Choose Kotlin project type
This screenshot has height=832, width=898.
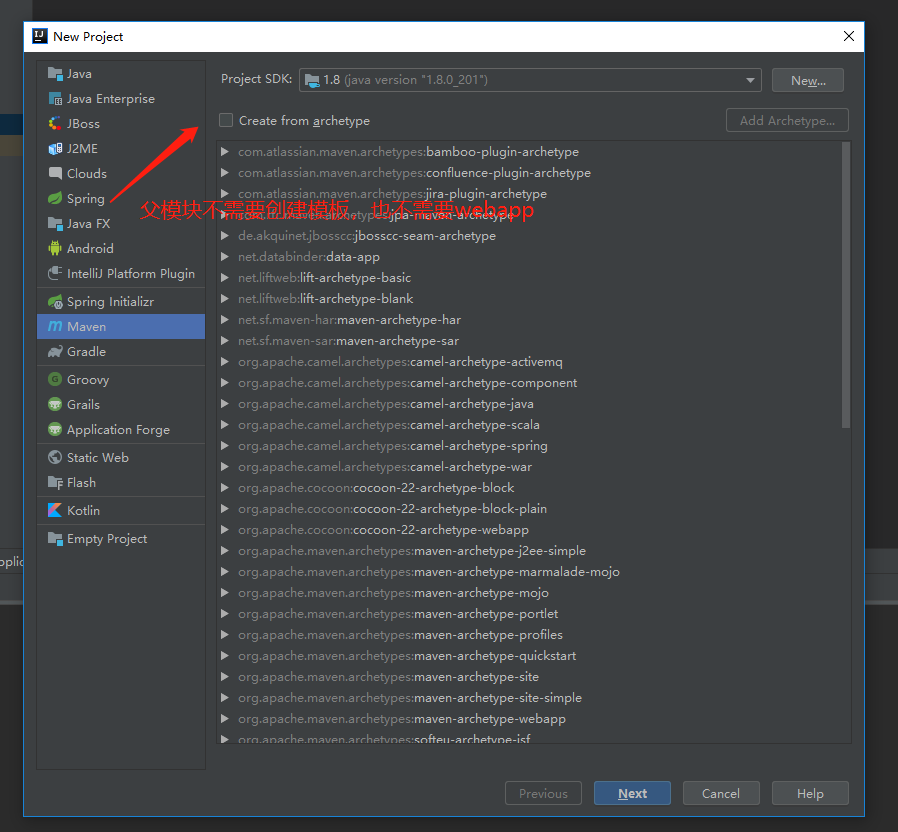(x=121, y=511)
